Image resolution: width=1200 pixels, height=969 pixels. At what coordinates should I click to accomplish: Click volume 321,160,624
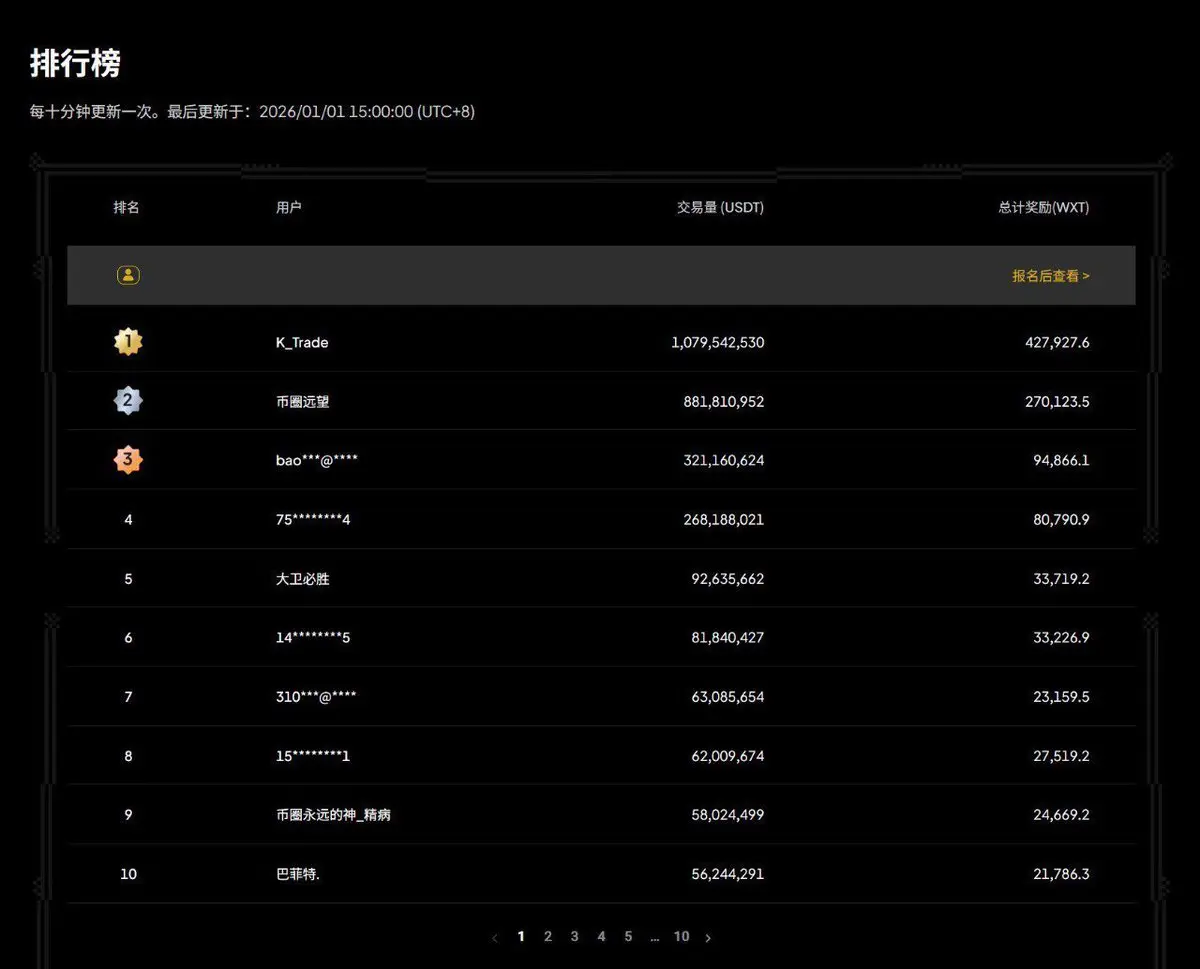[x=724, y=460]
